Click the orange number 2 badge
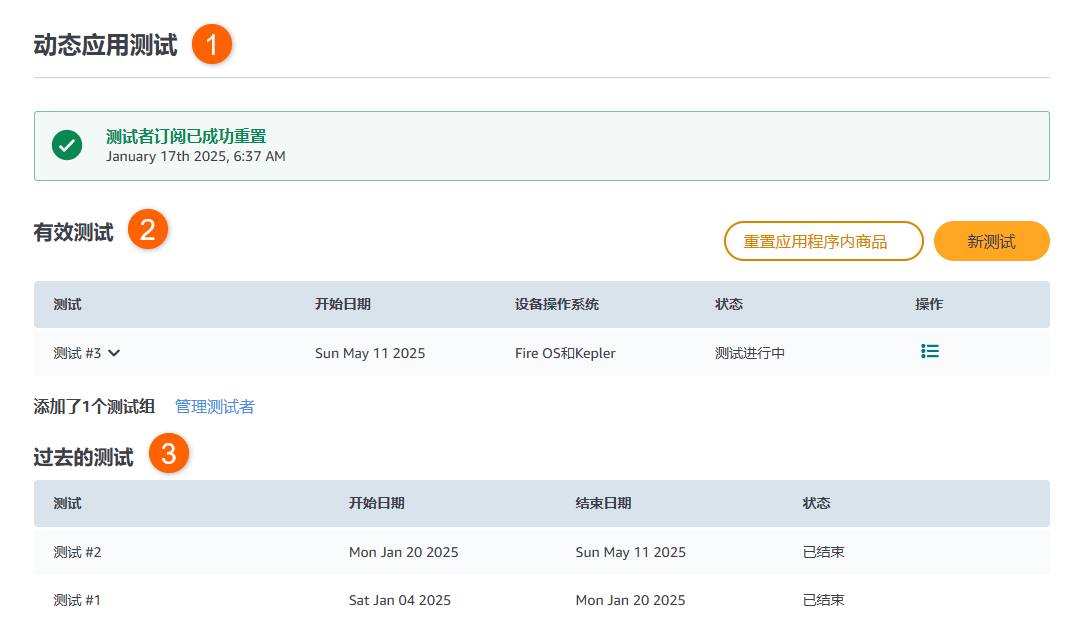This screenshot has height=638, width=1085. click(x=148, y=231)
